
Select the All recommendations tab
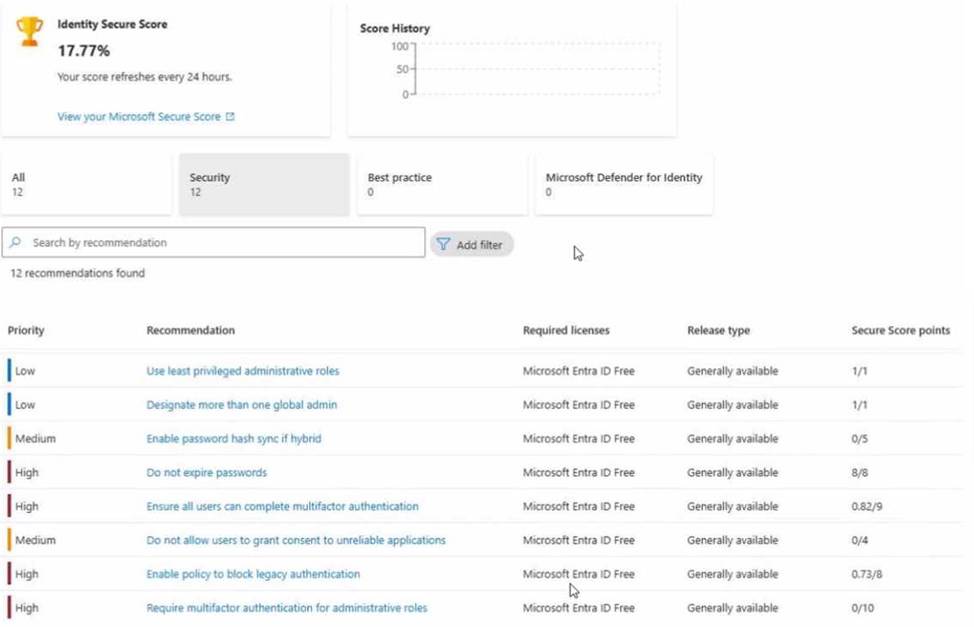tap(86, 184)
